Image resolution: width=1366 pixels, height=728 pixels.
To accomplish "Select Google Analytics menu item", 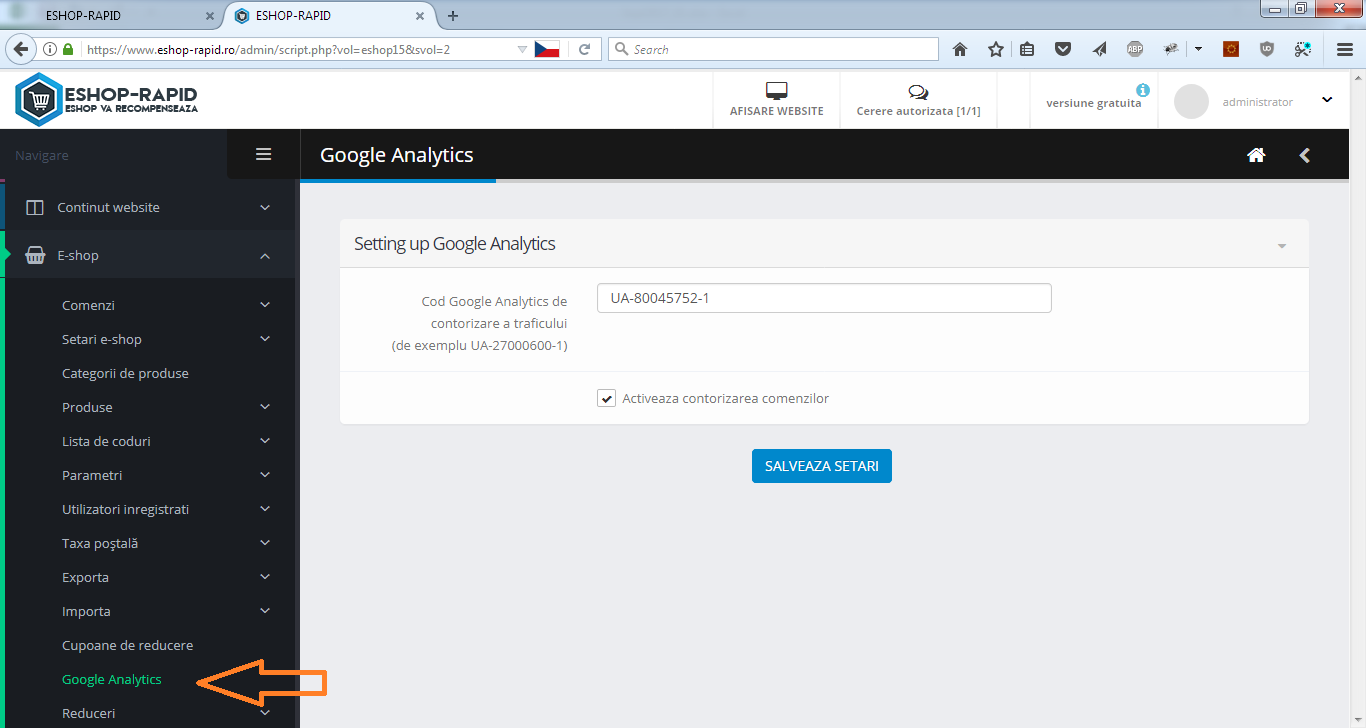I will pos(111,679).
